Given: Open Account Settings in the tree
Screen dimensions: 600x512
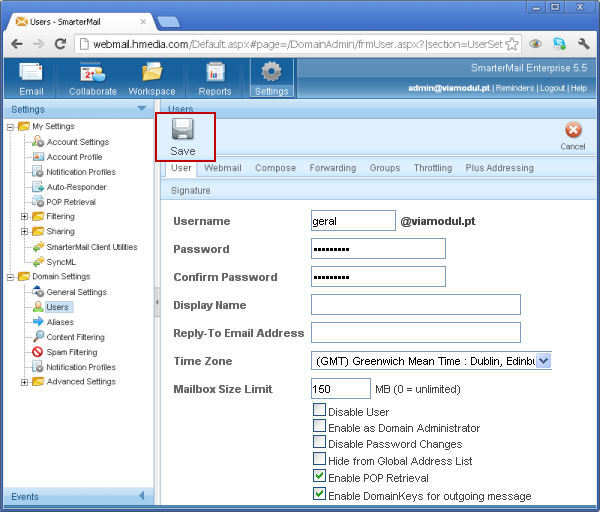Looking at the screenshot, I should pos(78,142).
